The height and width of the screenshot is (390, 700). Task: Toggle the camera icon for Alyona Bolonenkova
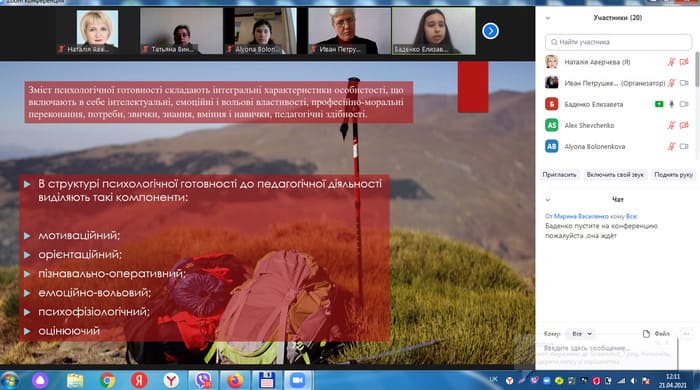[x=684, y=146]
